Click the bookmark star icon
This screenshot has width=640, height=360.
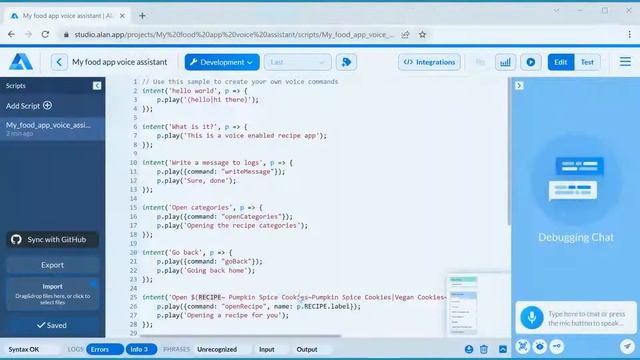point(422,35)
